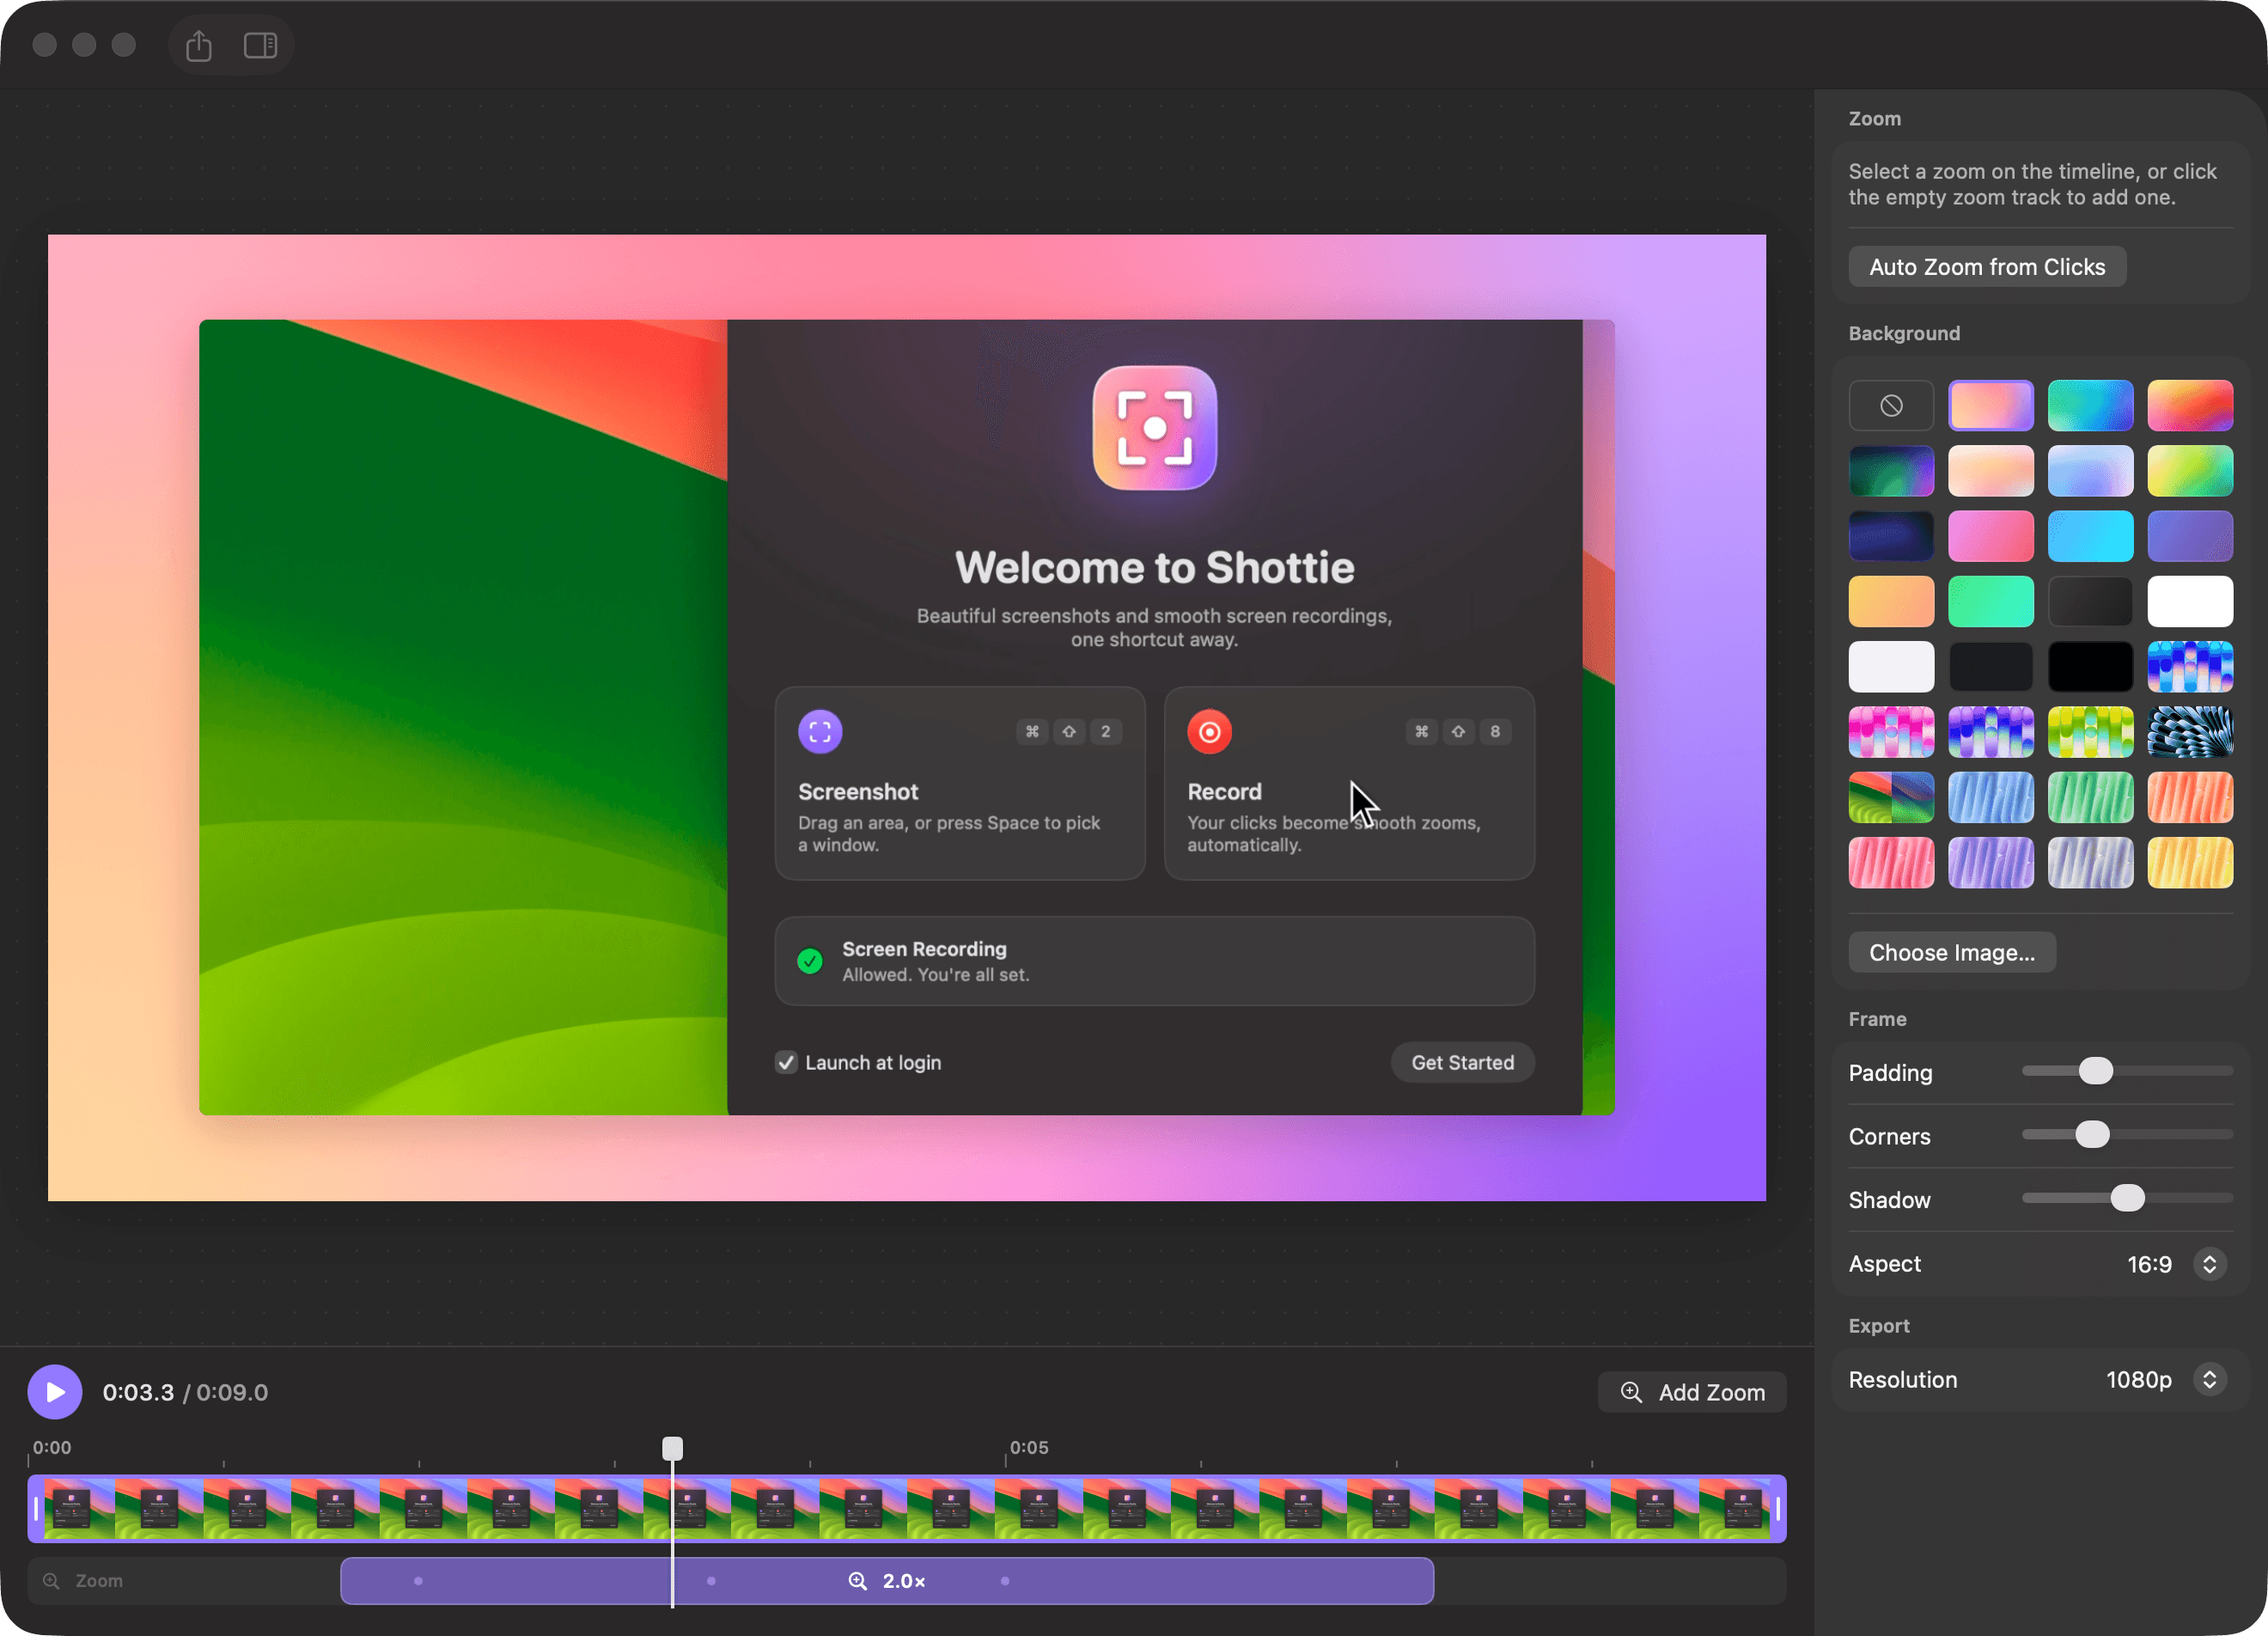Select the pink-purple gradient background swatch
Image resolution: width=2268 pixels, height=1636 pixels.
pos(1991,406)
